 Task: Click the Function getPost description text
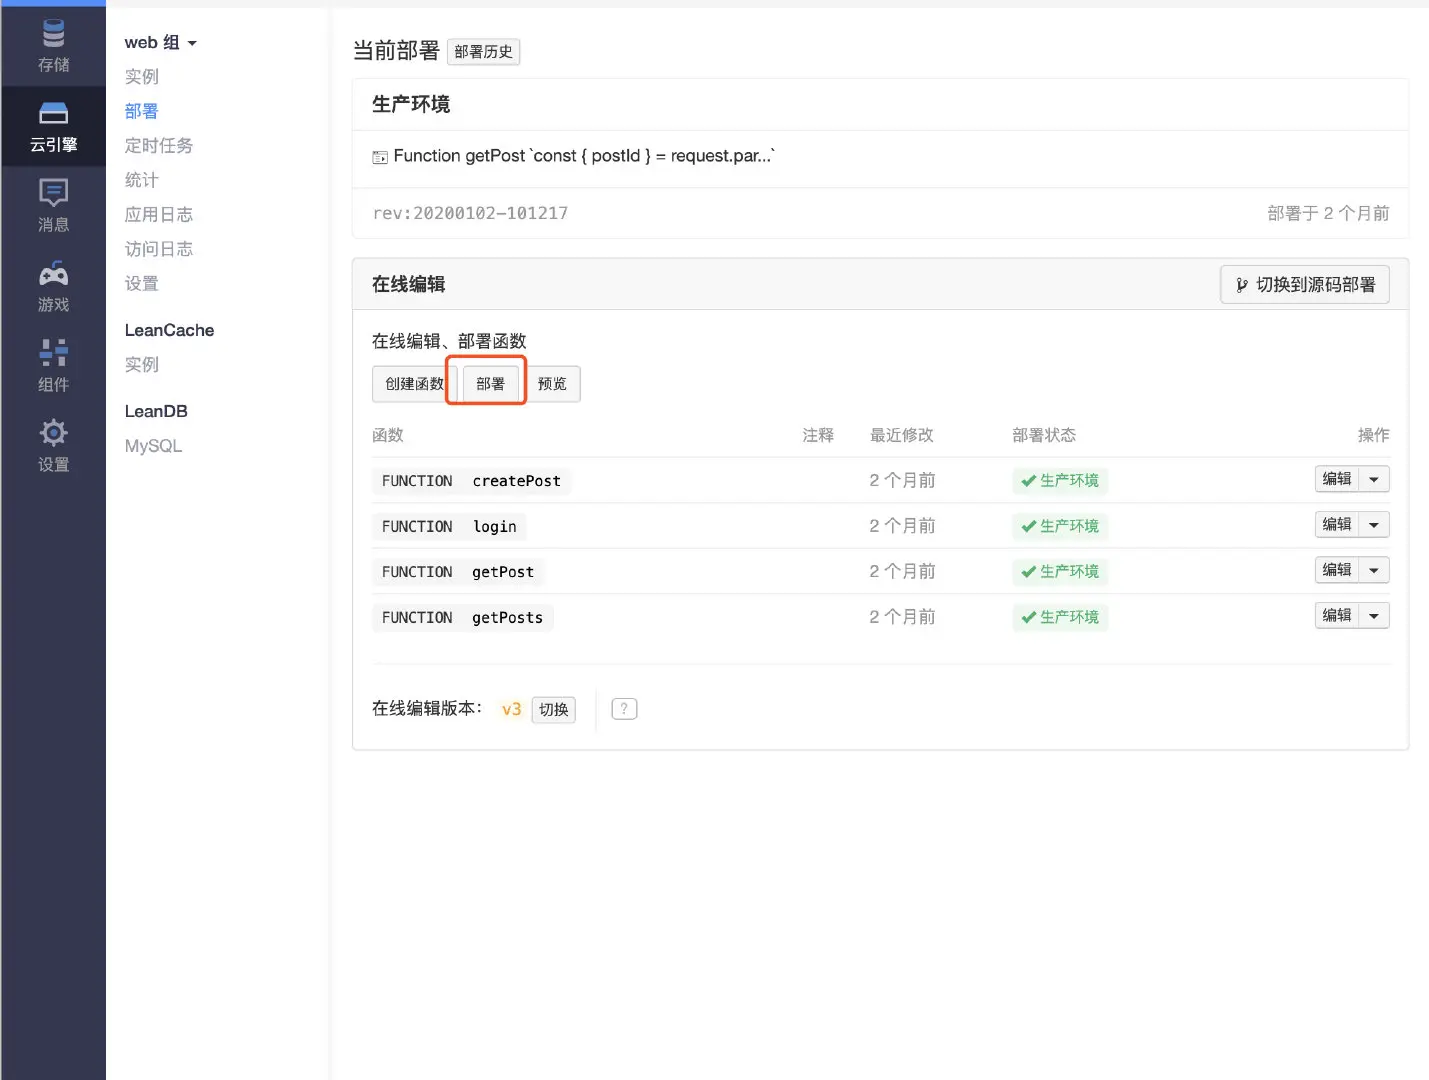(x=584, y=156)
